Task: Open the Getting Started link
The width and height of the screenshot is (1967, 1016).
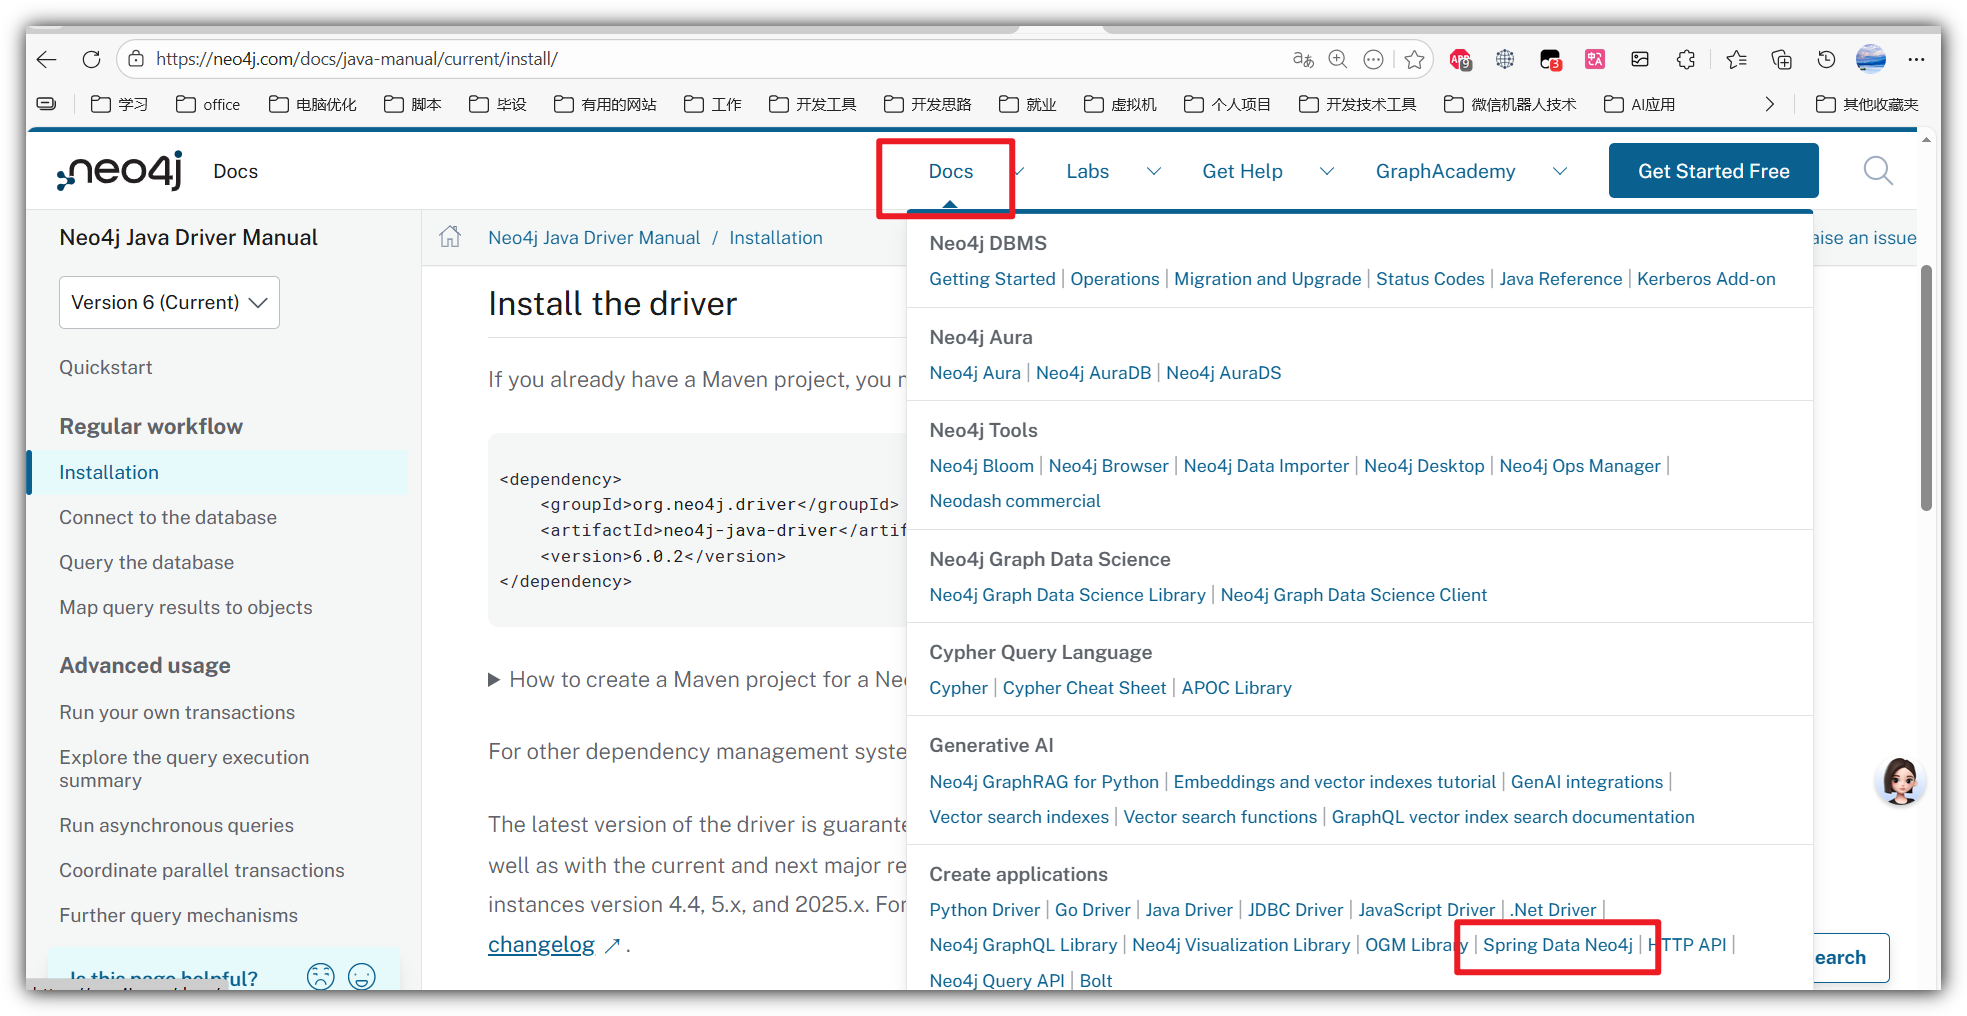Action: [x=992, y=279]
